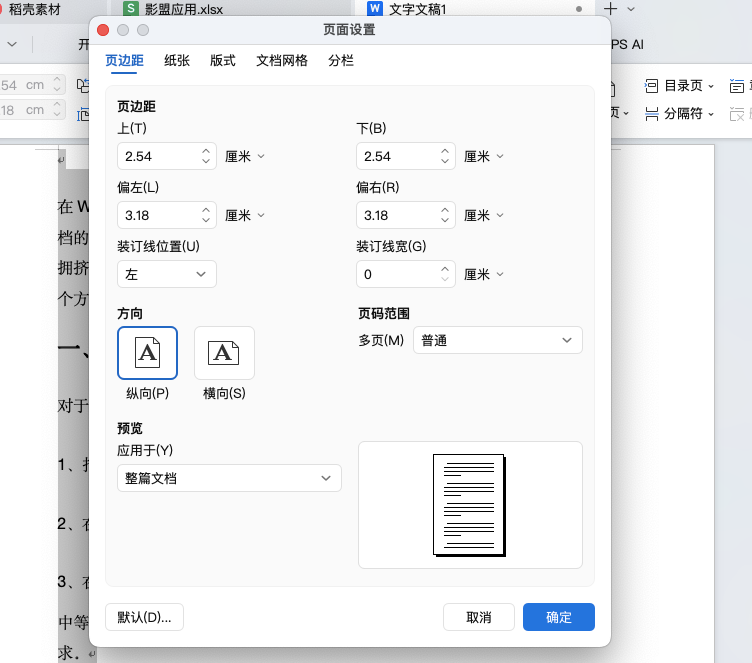Decrease top margin with down stepper

(x=206, y=162)
